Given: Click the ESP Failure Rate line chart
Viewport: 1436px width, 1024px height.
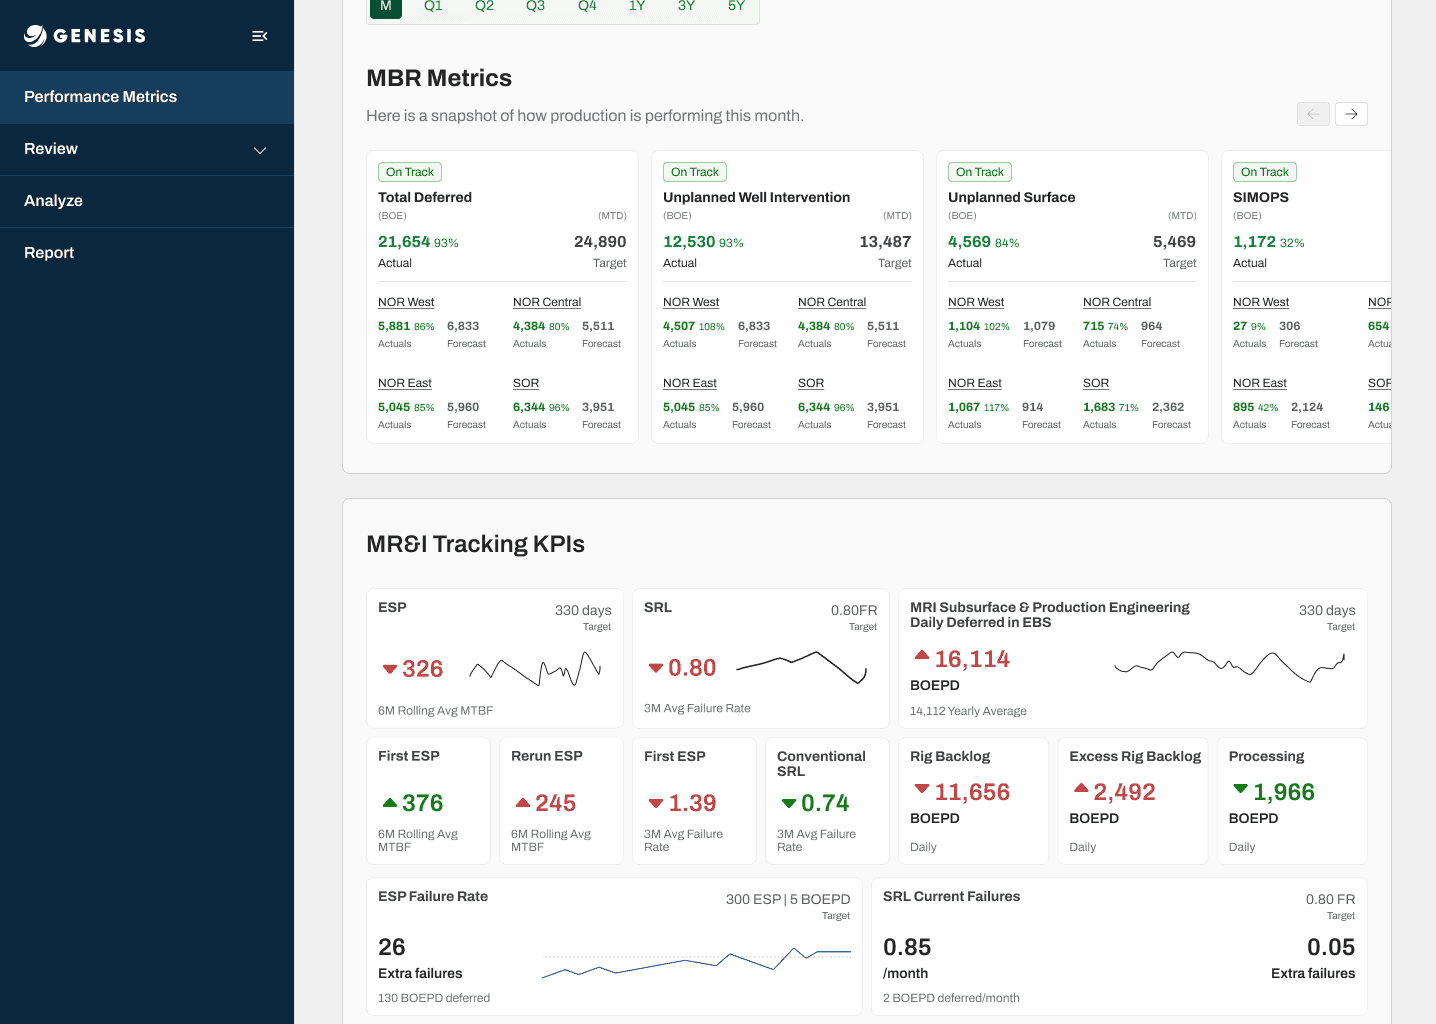Looking at the screenshot, I should pos(696,962).
